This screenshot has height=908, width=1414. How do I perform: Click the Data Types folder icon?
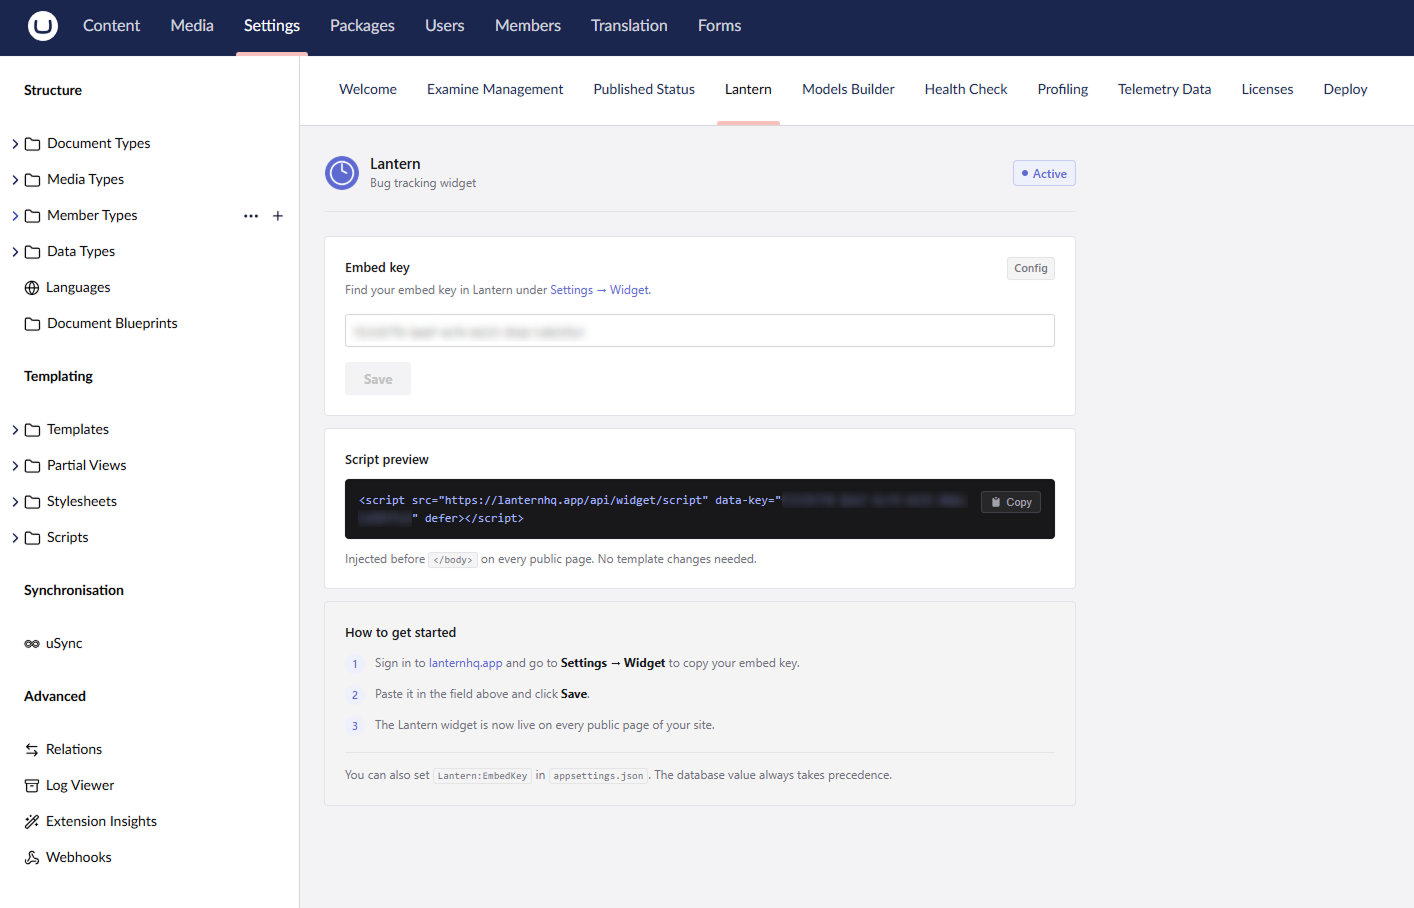click(32, 252)
